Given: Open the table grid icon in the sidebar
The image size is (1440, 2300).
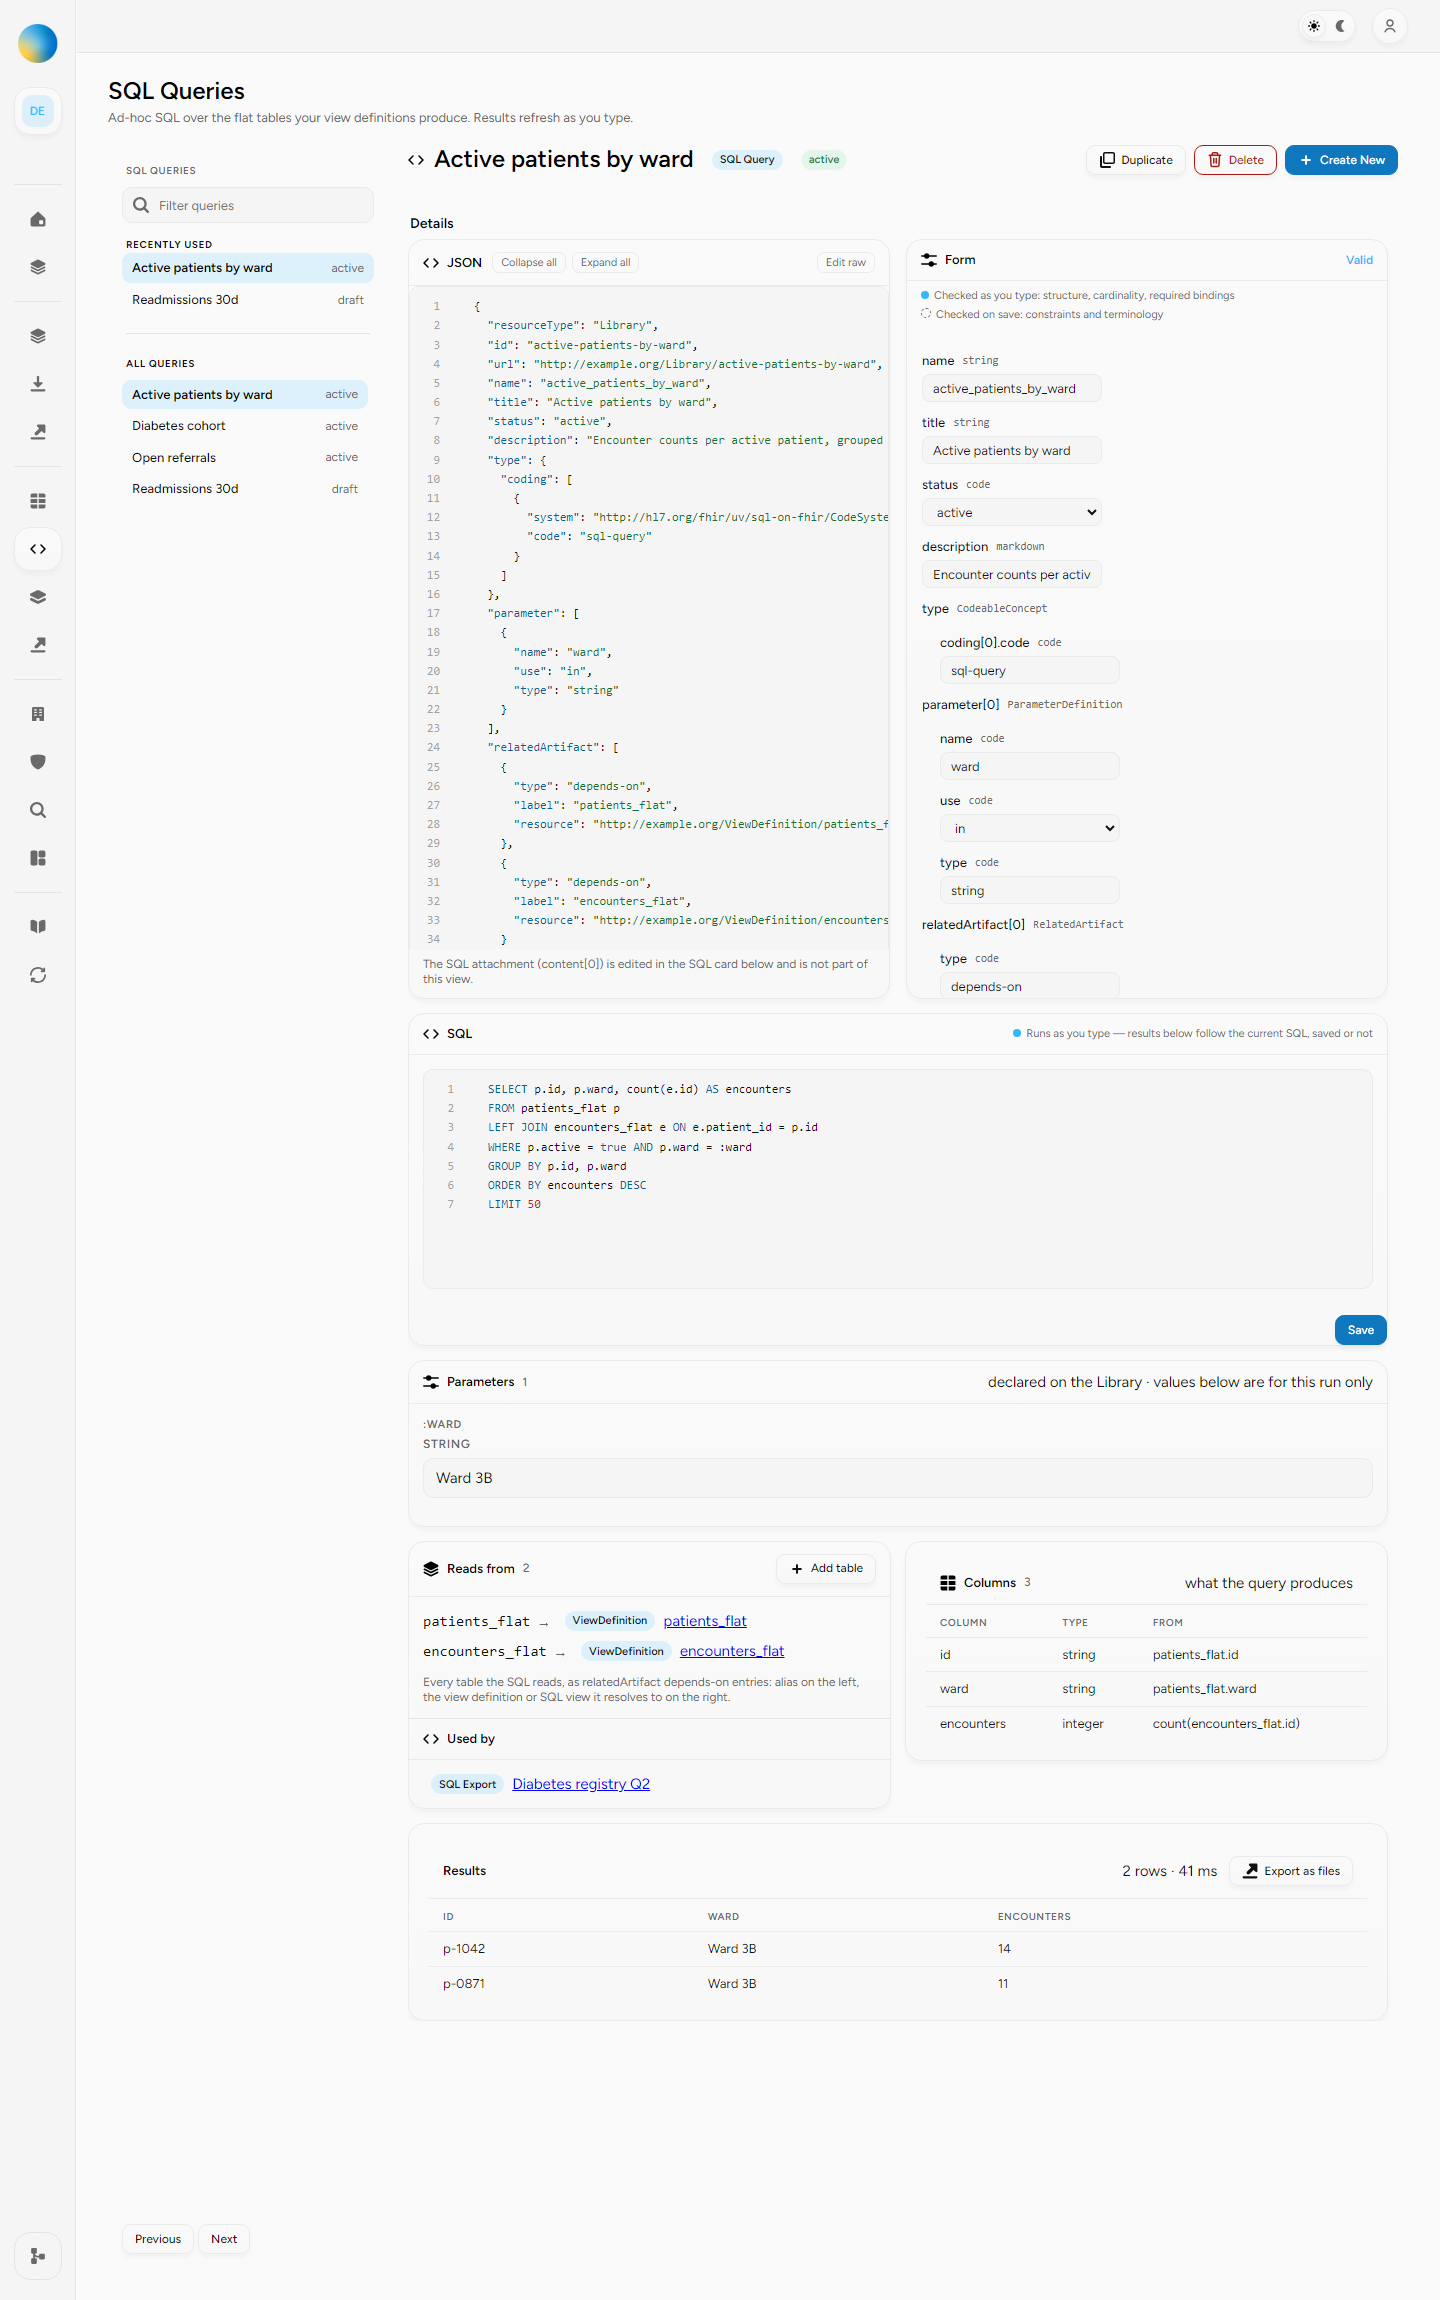Looking at the screenshot, I should [x=38, y=501].
